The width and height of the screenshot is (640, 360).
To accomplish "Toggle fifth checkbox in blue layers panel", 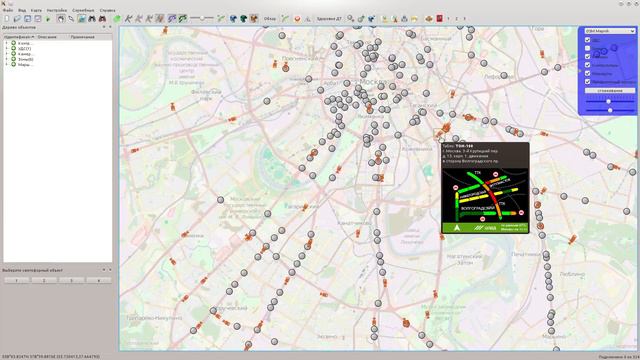I will coord(587,73).
